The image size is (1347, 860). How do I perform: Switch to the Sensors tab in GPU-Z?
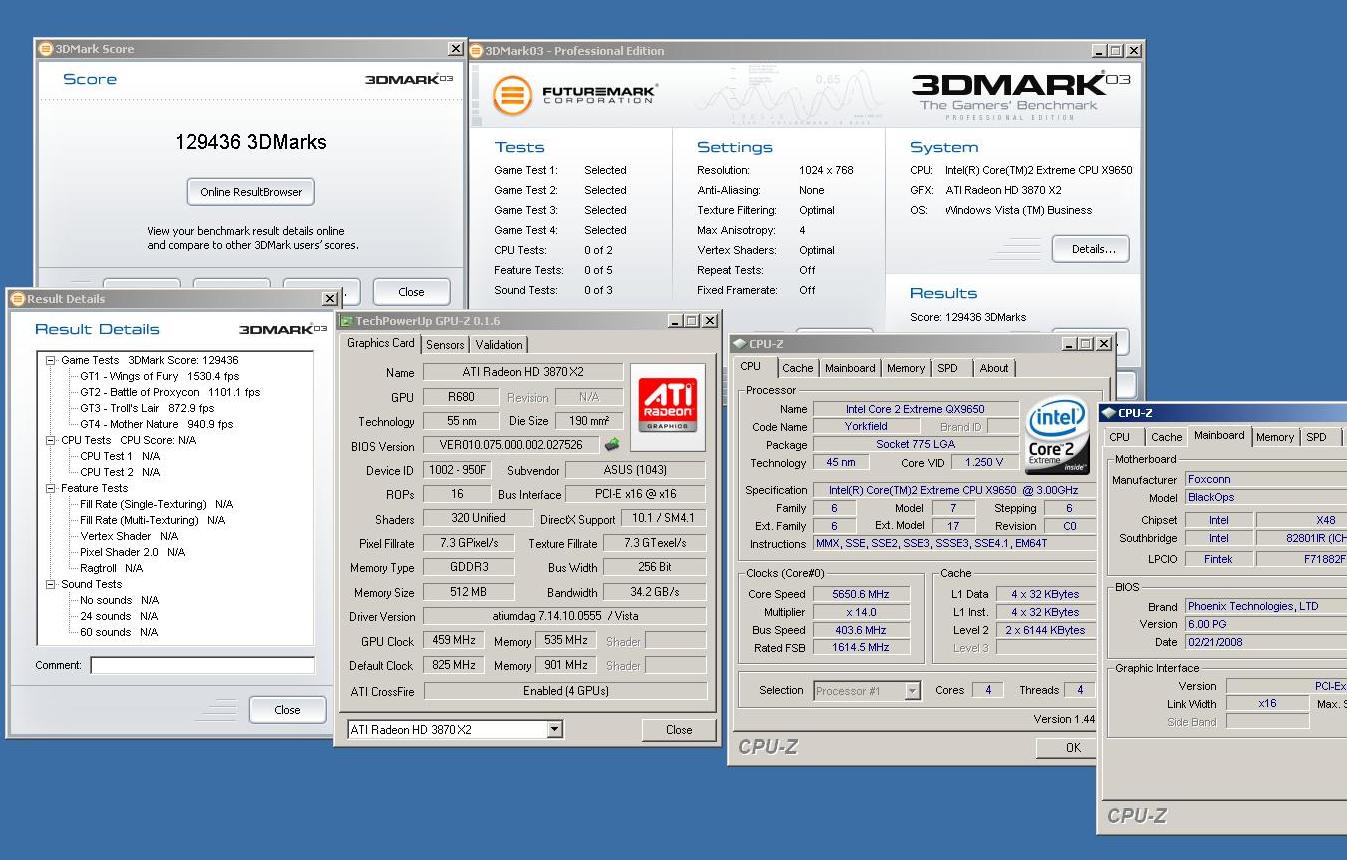click(445, 345)
